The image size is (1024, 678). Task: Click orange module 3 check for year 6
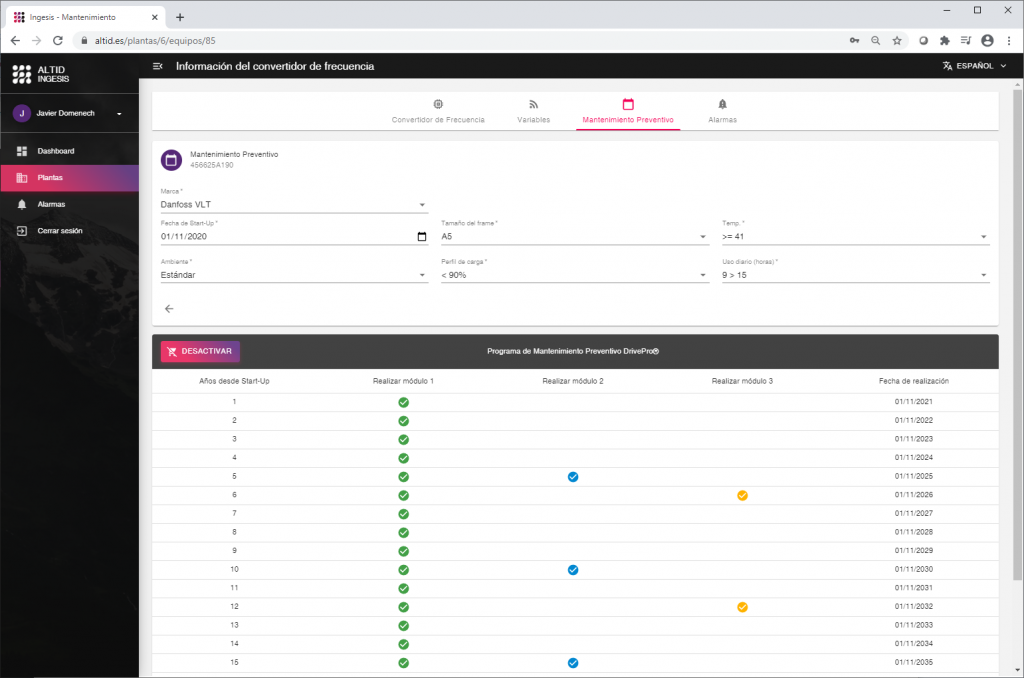point(742,495)
